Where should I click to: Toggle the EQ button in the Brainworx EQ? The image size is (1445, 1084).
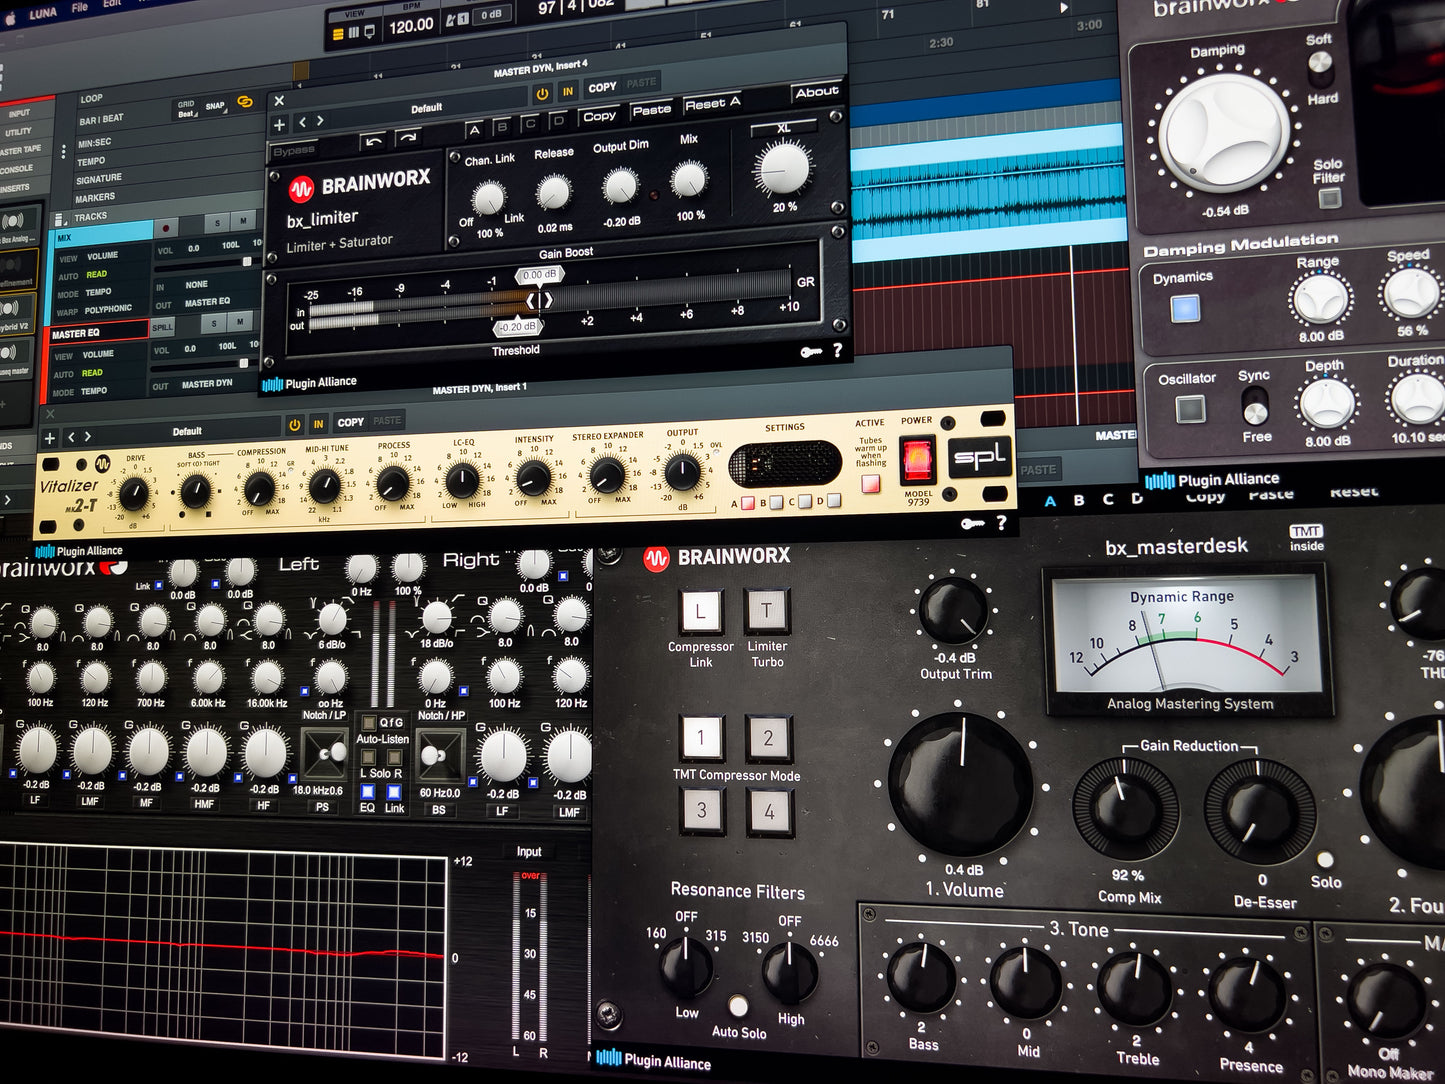click(367, 792)
